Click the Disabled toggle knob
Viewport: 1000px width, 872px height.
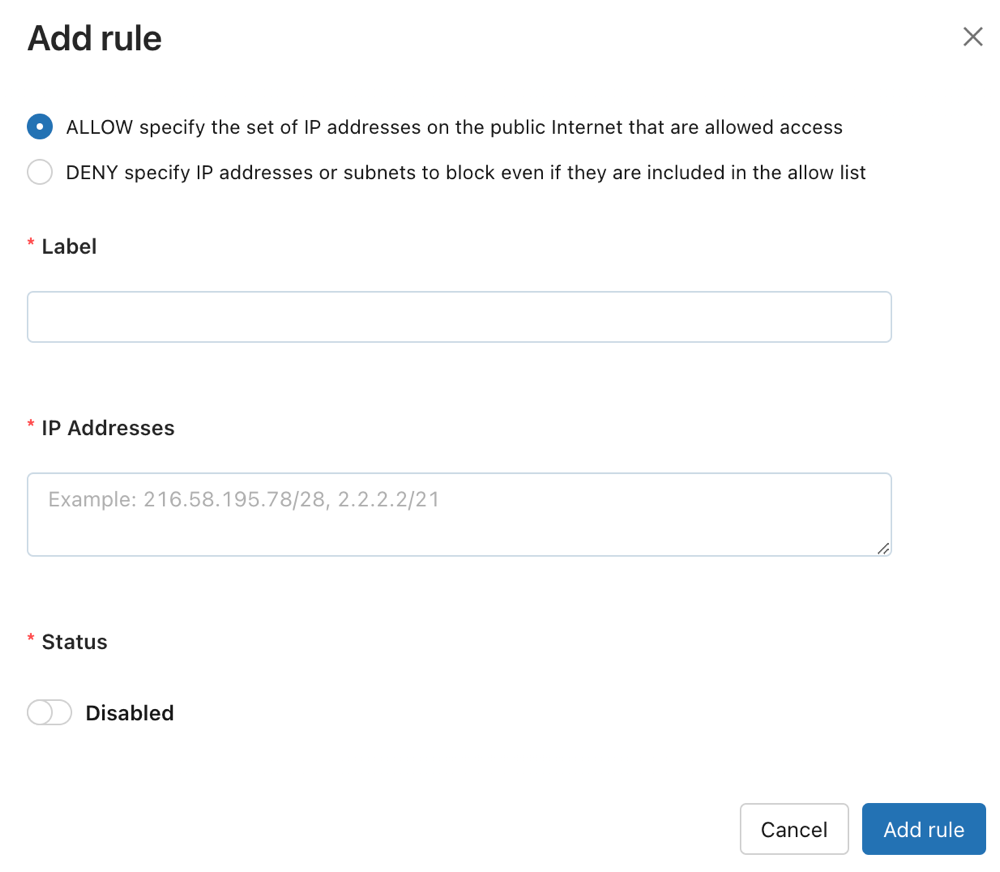click(38, 712)
